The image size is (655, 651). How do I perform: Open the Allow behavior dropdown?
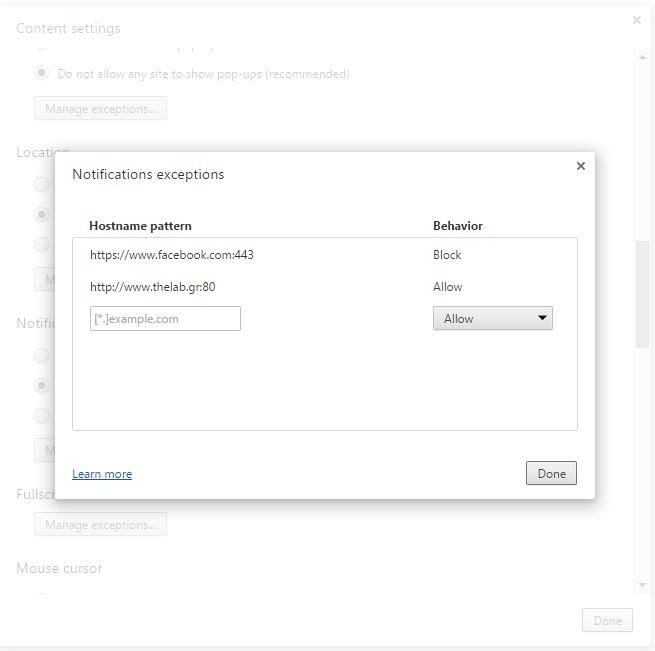point(492,319)
